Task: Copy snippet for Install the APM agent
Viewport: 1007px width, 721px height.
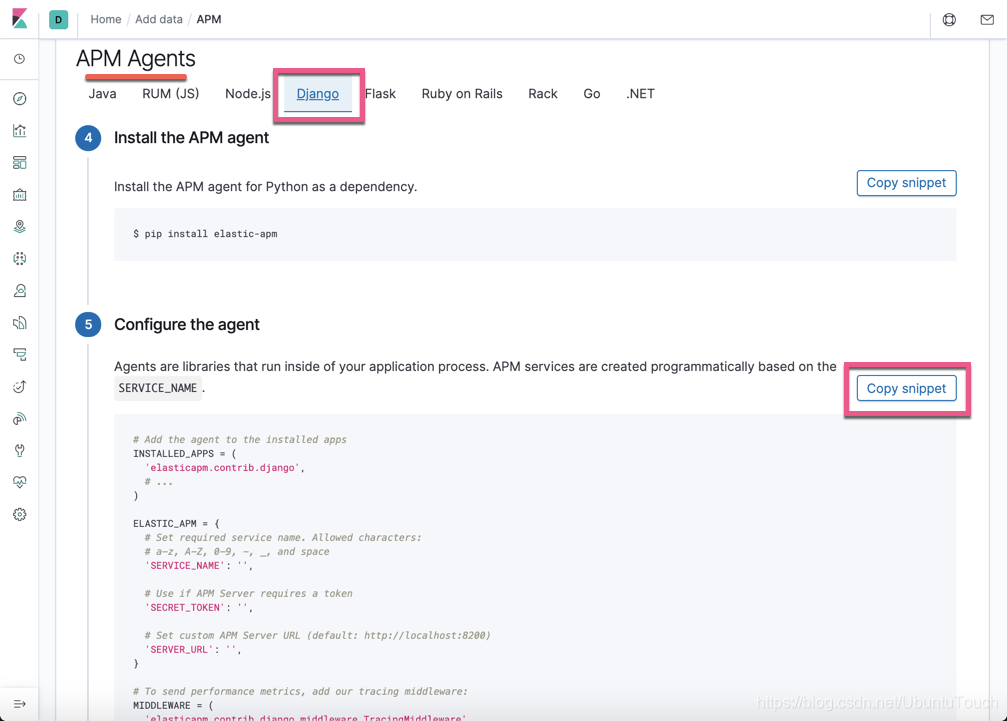Action: click(906, 183)
